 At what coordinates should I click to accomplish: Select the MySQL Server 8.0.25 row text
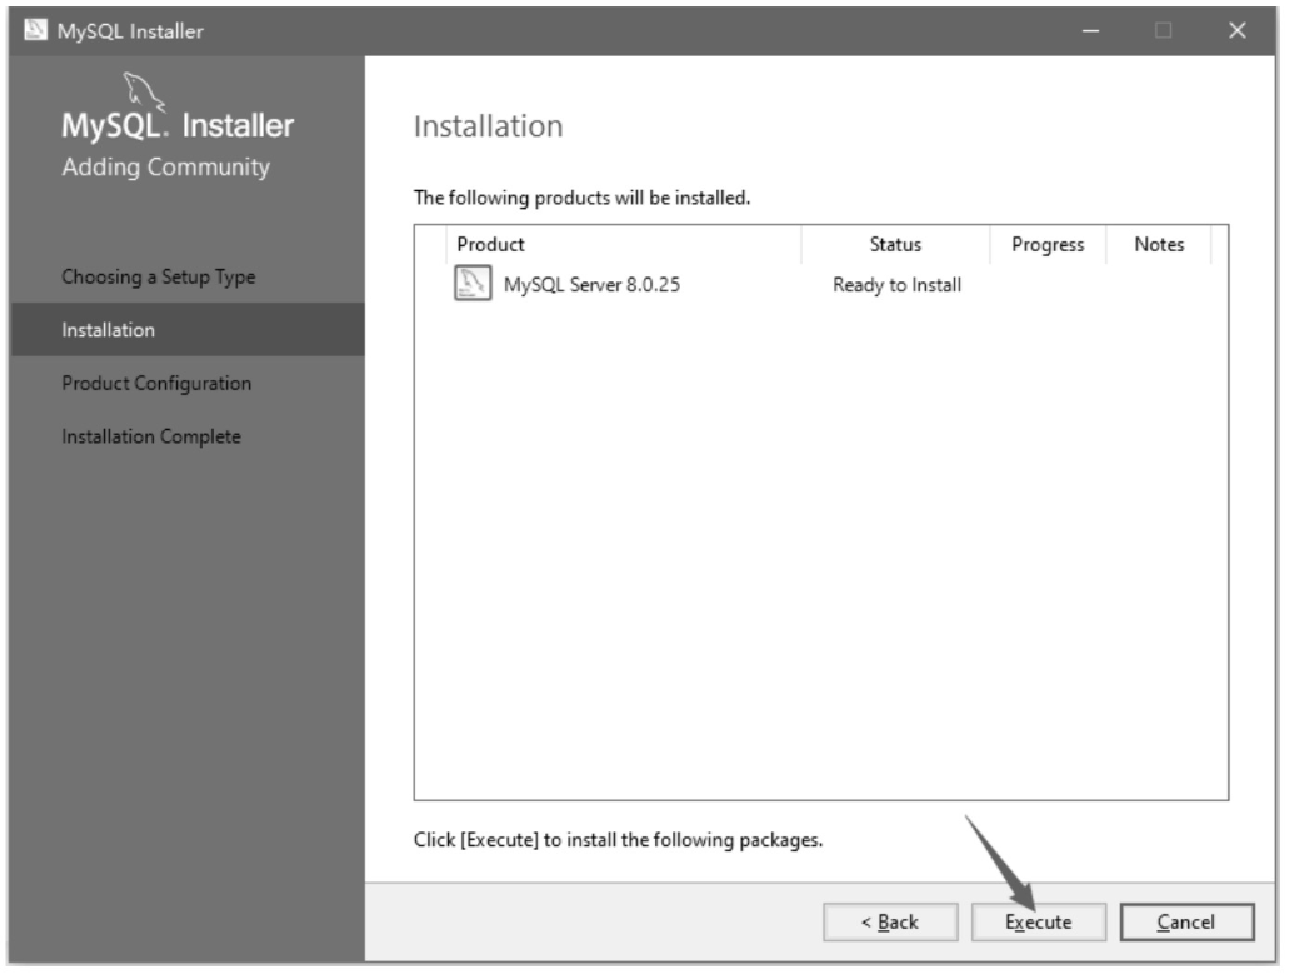coord(591,284)
